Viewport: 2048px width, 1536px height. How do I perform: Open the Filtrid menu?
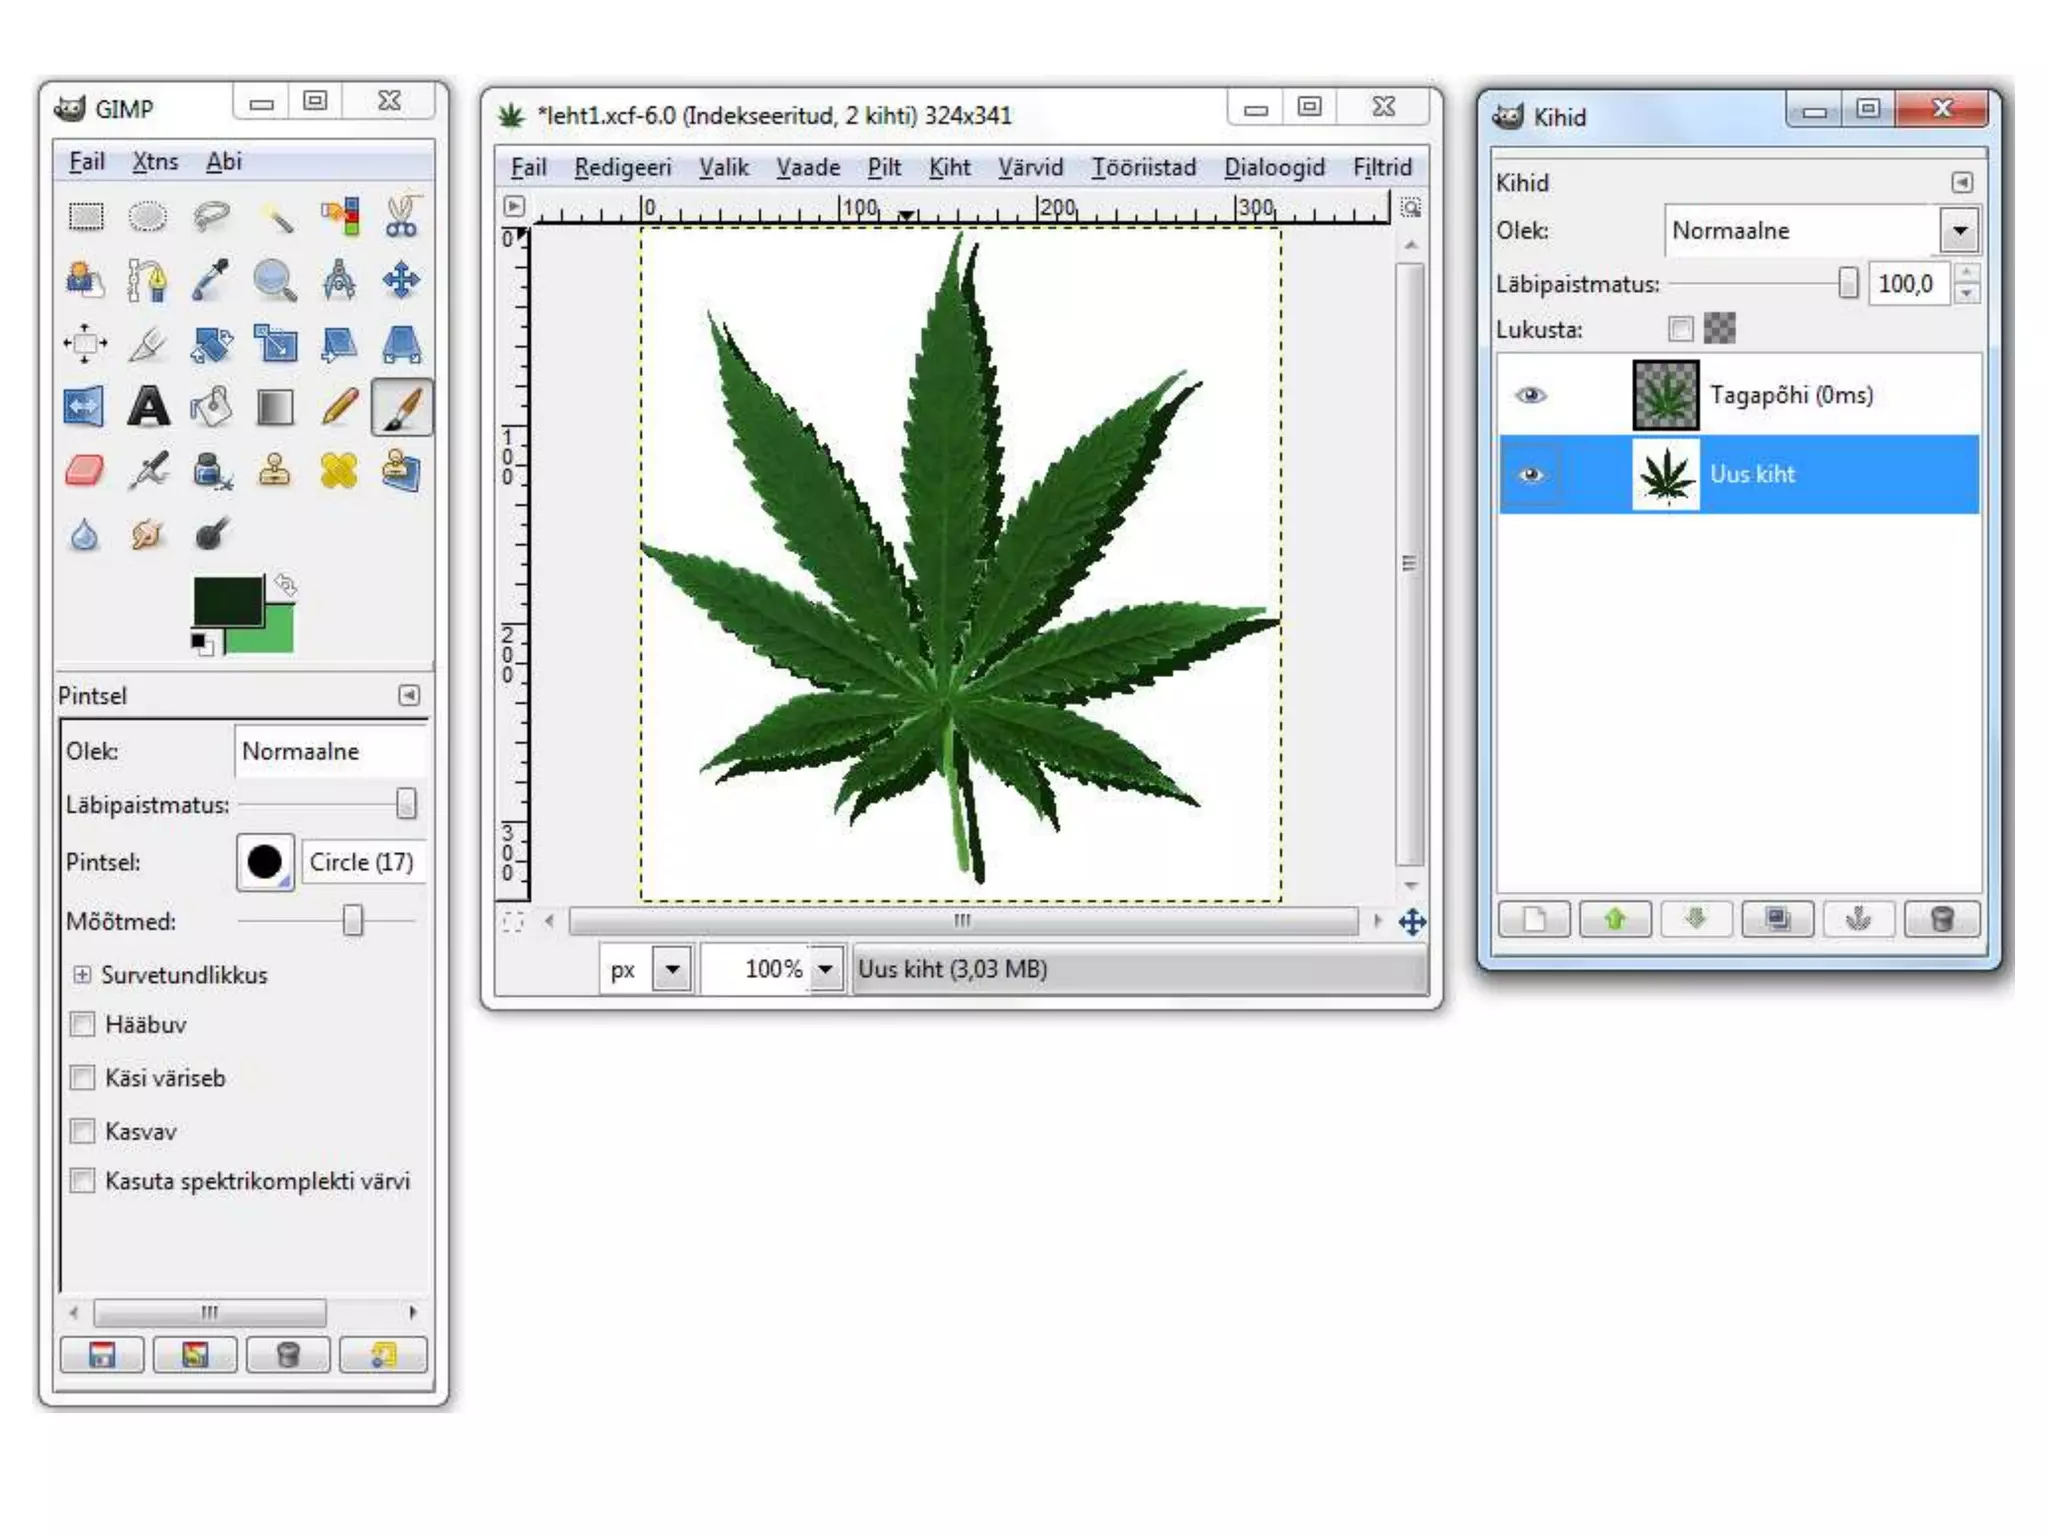coord(1381,167)
